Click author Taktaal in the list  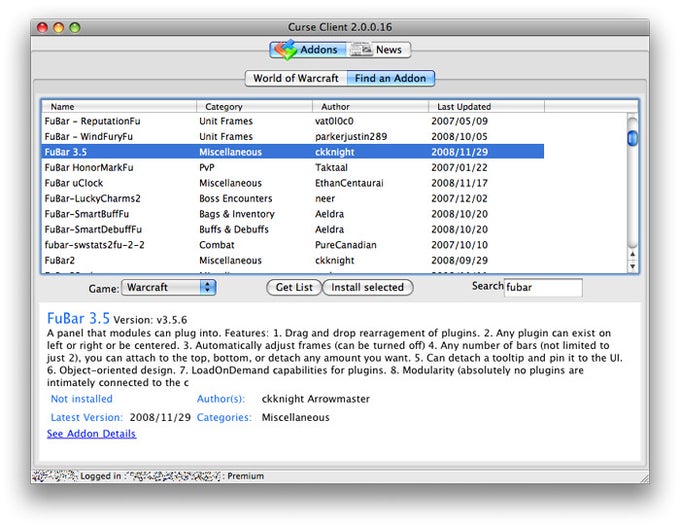331,167
